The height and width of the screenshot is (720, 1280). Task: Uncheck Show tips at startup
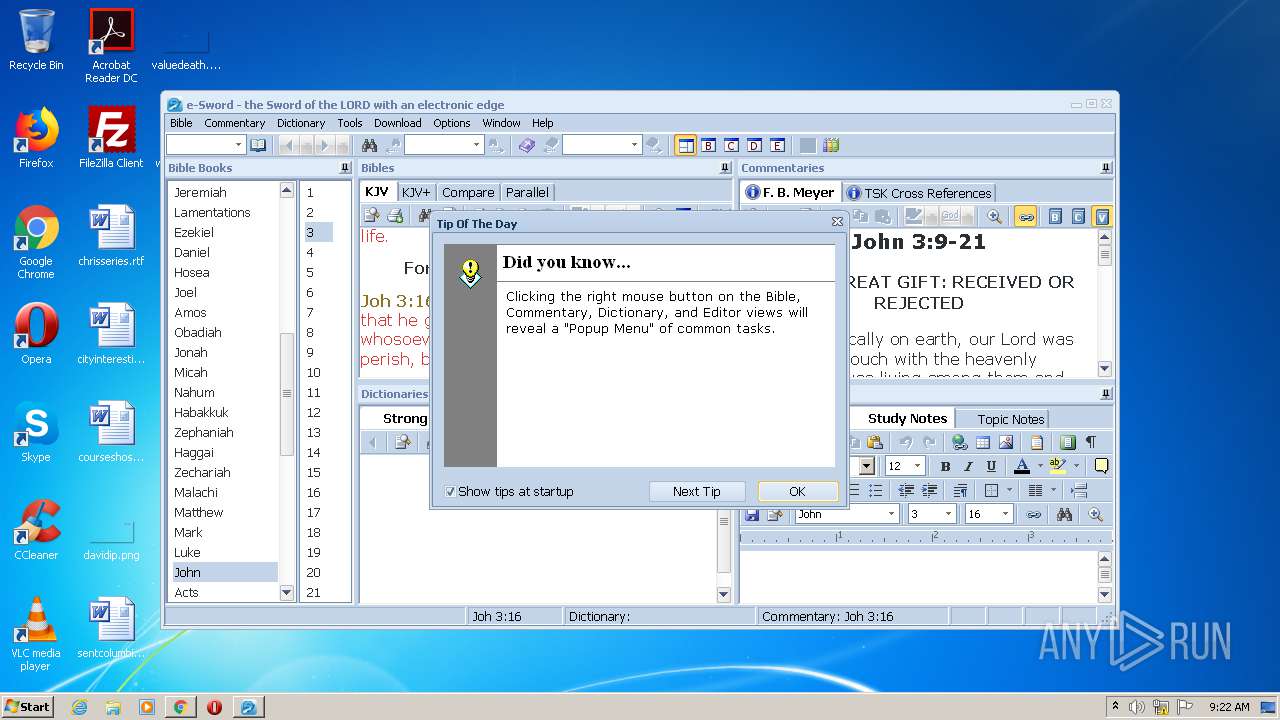(450, 491)
